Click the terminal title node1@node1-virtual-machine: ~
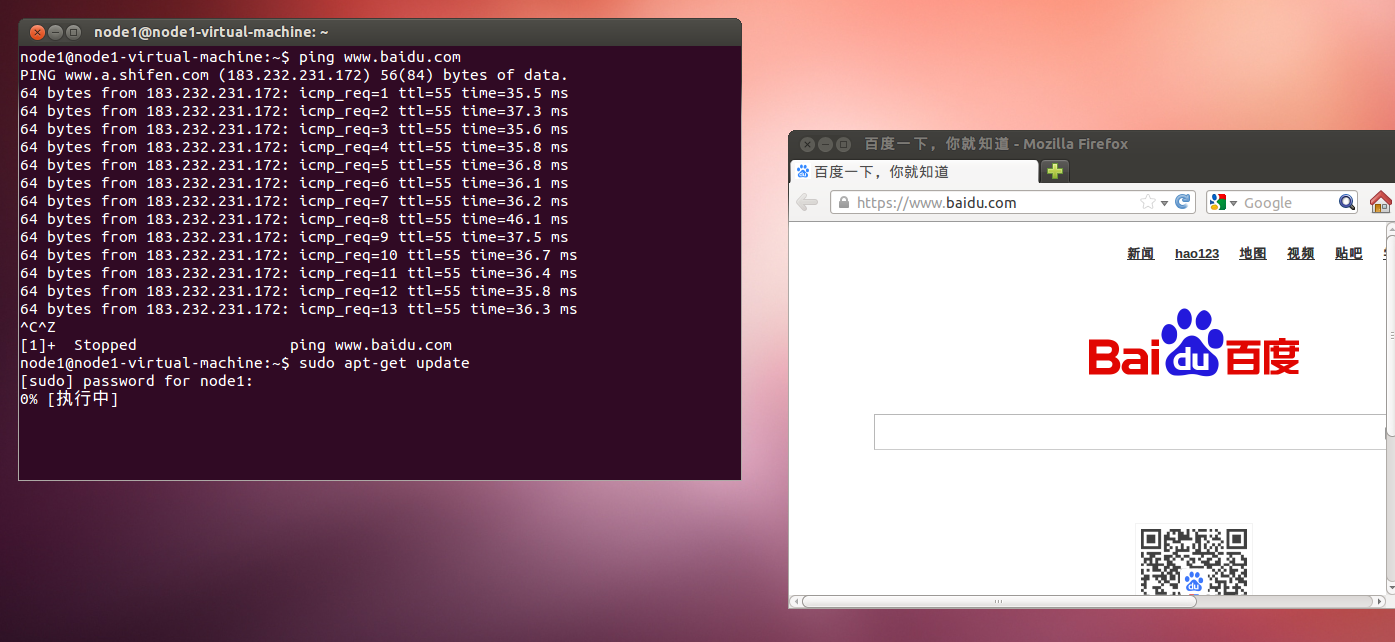Viewport: 1395px width, 642px height. click(212, 32)
